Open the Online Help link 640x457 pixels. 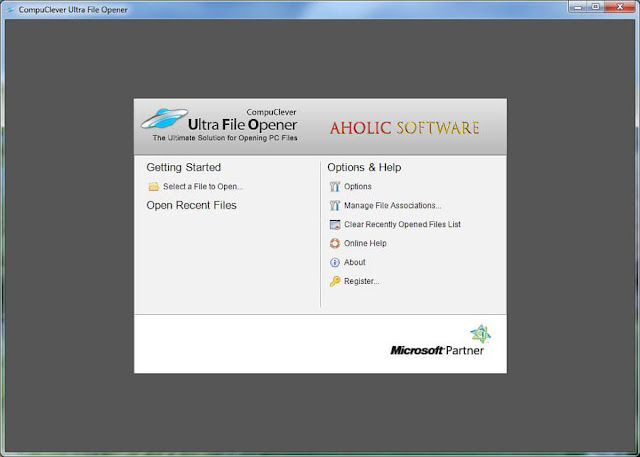(365, 243)
